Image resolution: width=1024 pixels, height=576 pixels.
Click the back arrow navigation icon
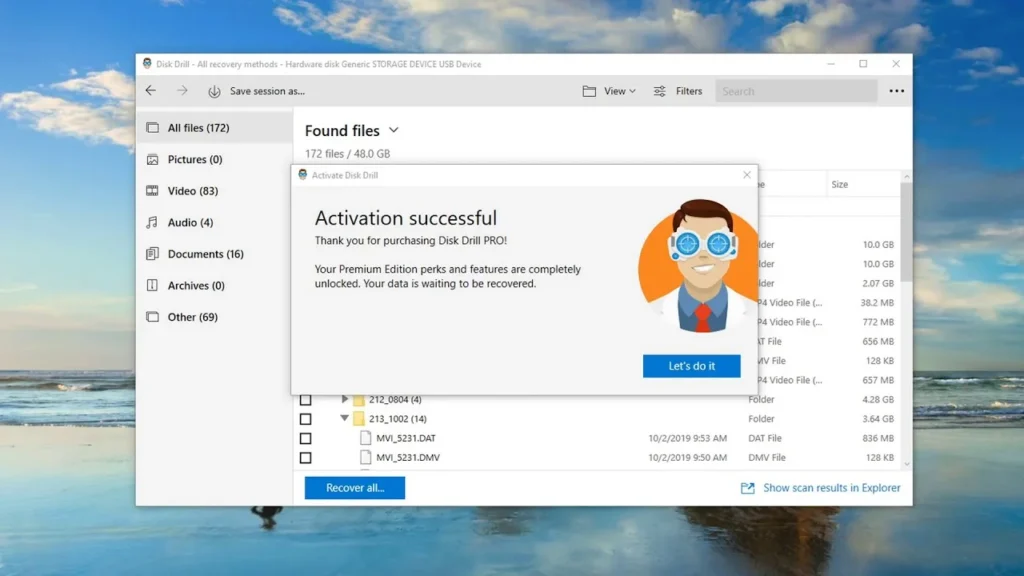point(150,90)
